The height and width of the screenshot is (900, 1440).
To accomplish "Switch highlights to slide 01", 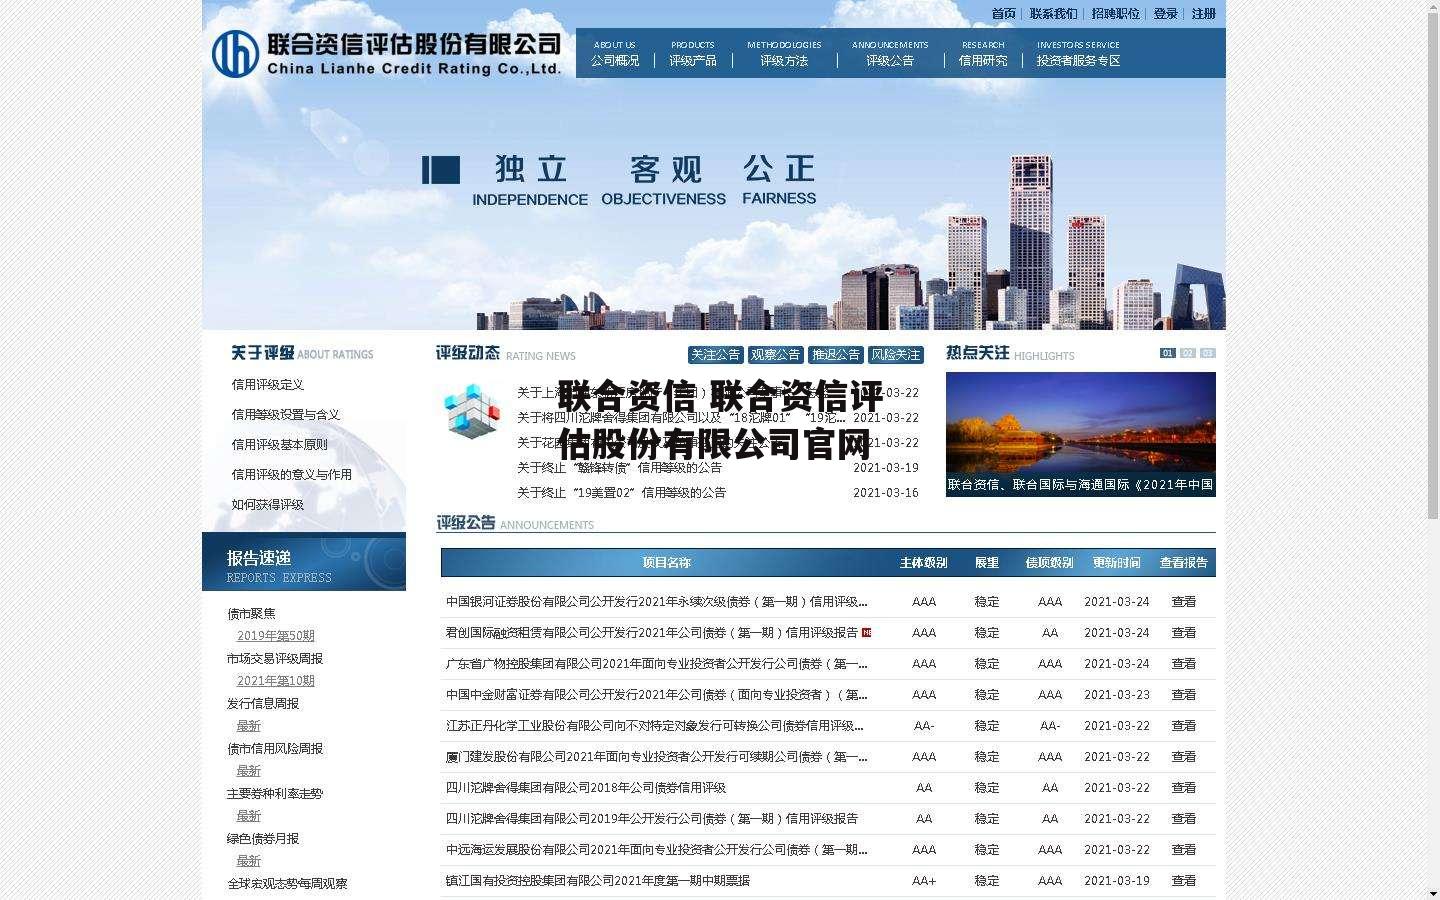I will click(x=1167, y=353).
